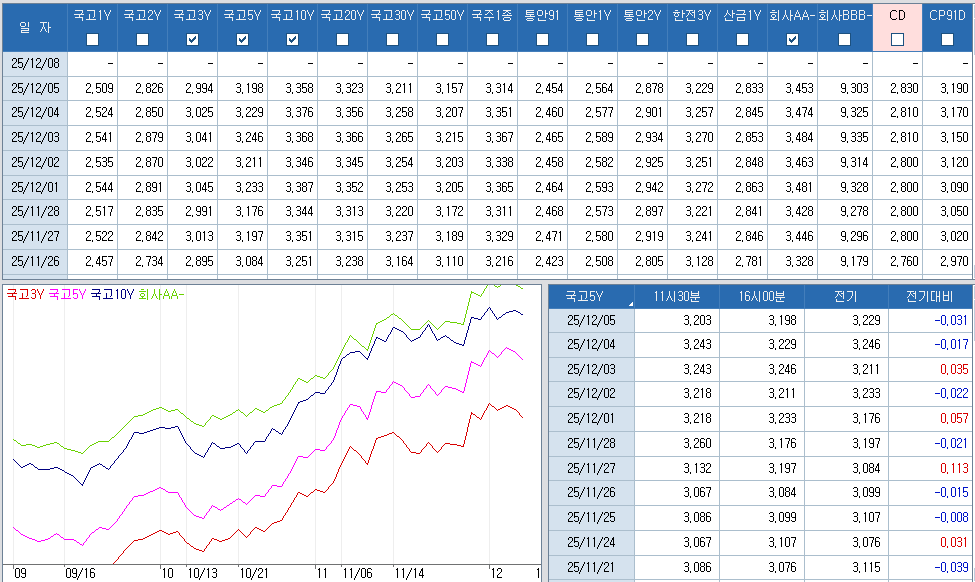Check the 국고2Y series checkbox

(x=142, y=40)
